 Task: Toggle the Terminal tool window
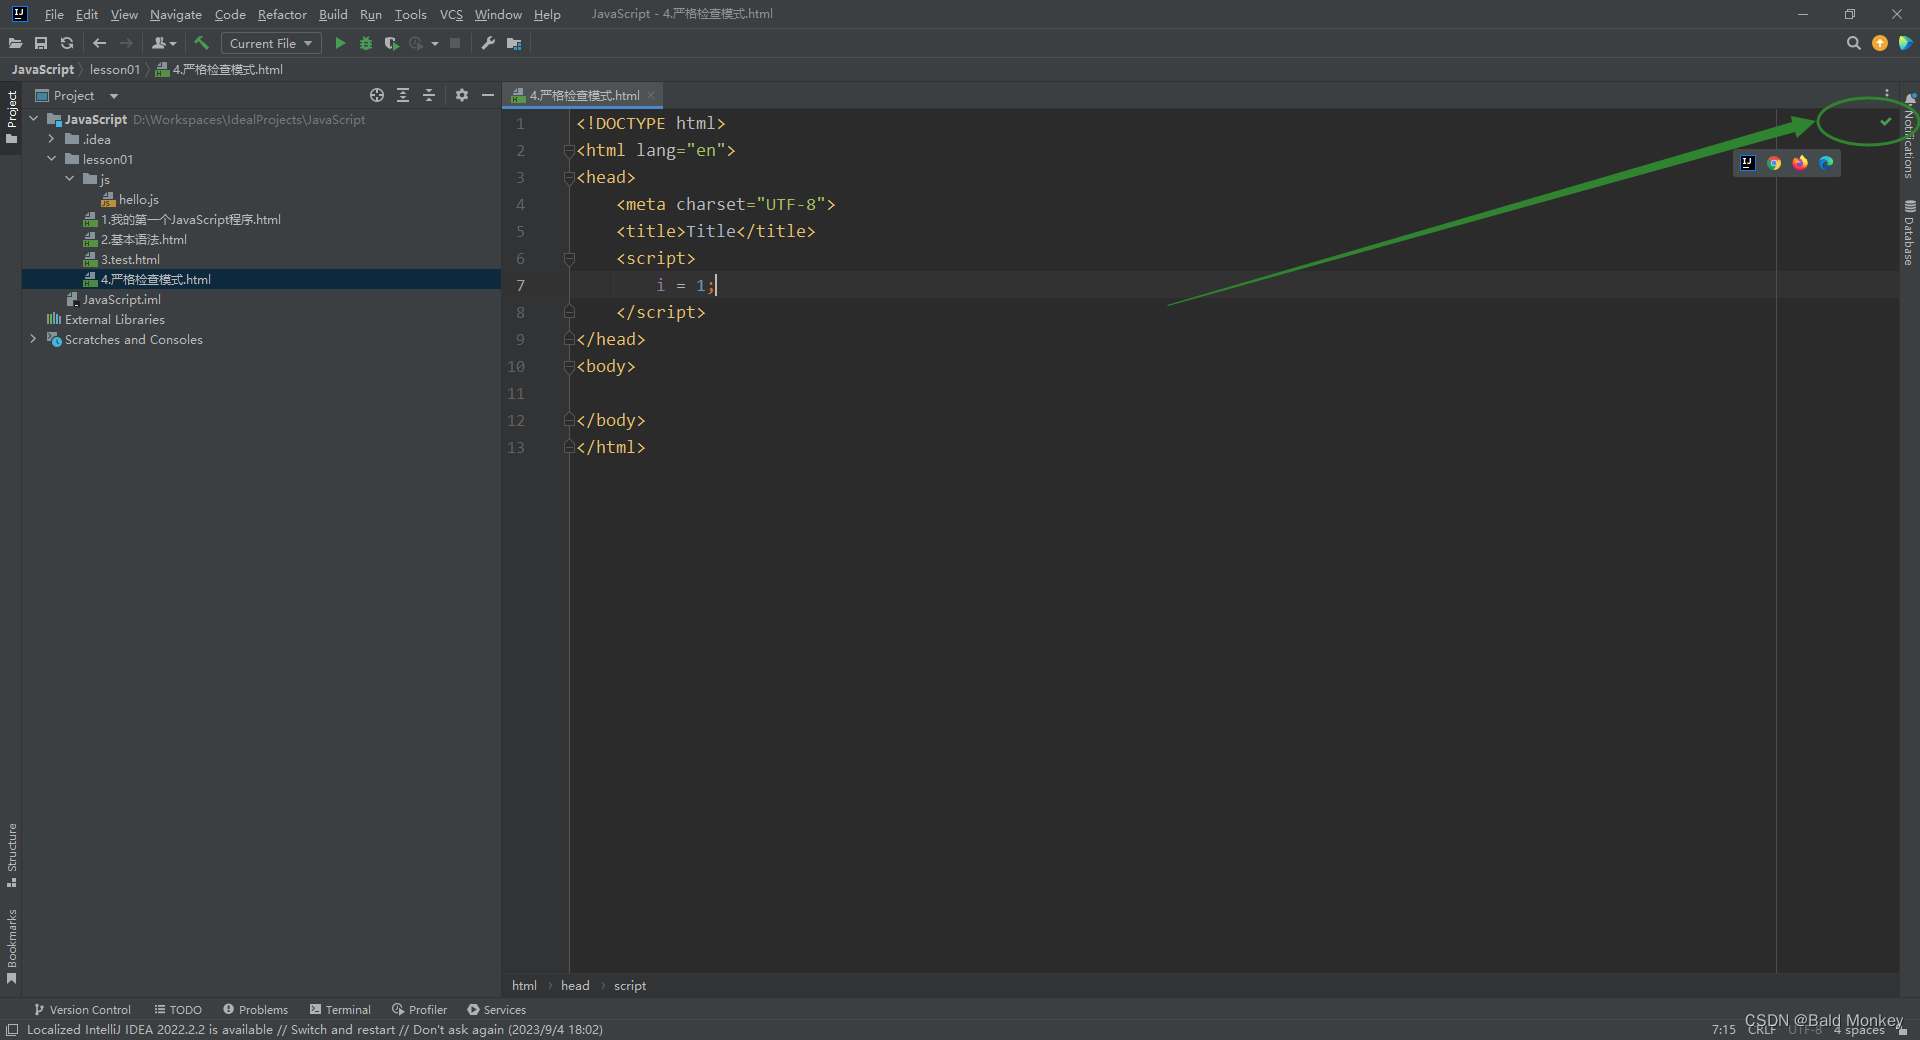(340, 1010)
